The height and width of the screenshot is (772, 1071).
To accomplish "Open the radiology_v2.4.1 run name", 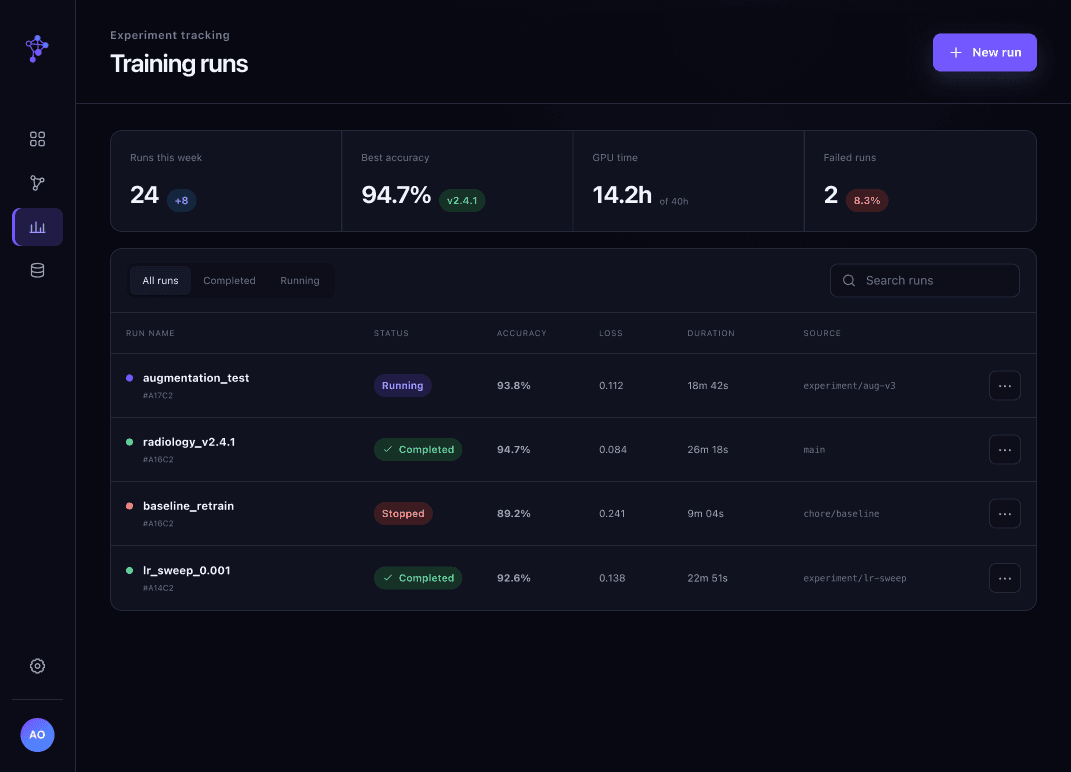I will click(x=189, y=442).
